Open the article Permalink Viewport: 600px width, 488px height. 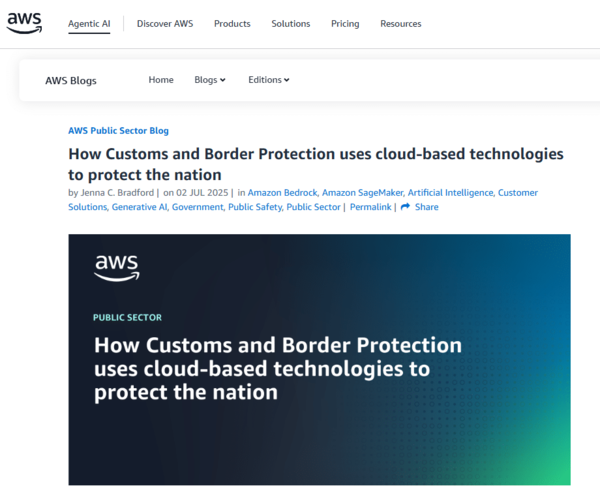point(370,207)
